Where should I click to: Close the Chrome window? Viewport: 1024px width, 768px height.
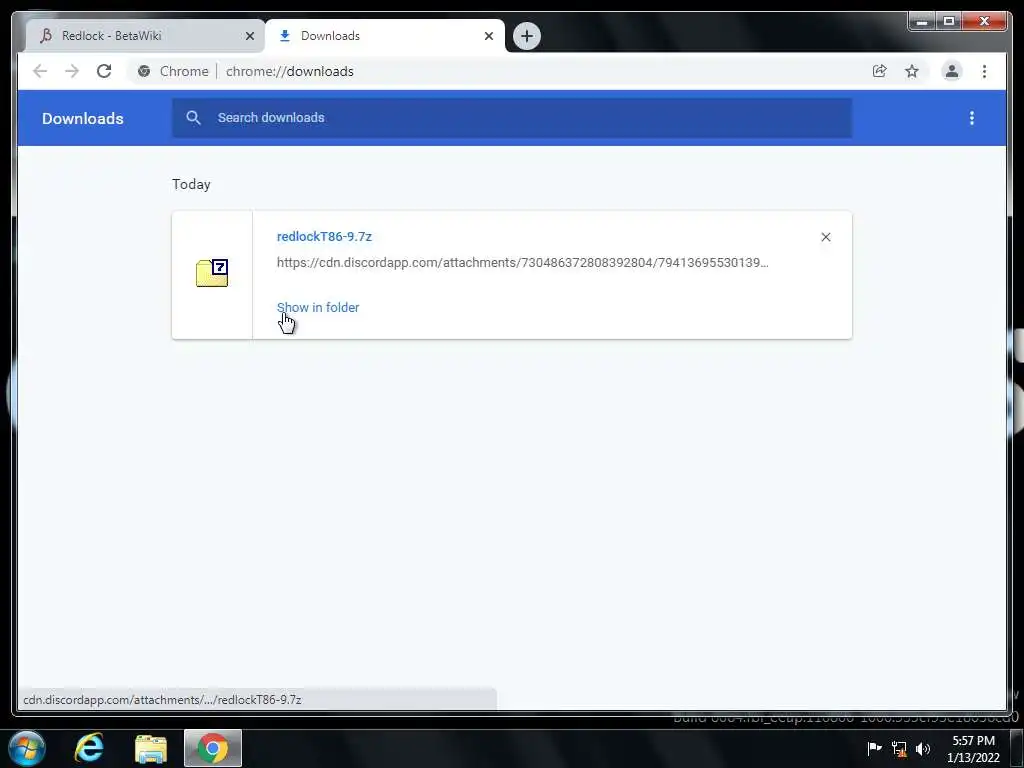[985, 22]
